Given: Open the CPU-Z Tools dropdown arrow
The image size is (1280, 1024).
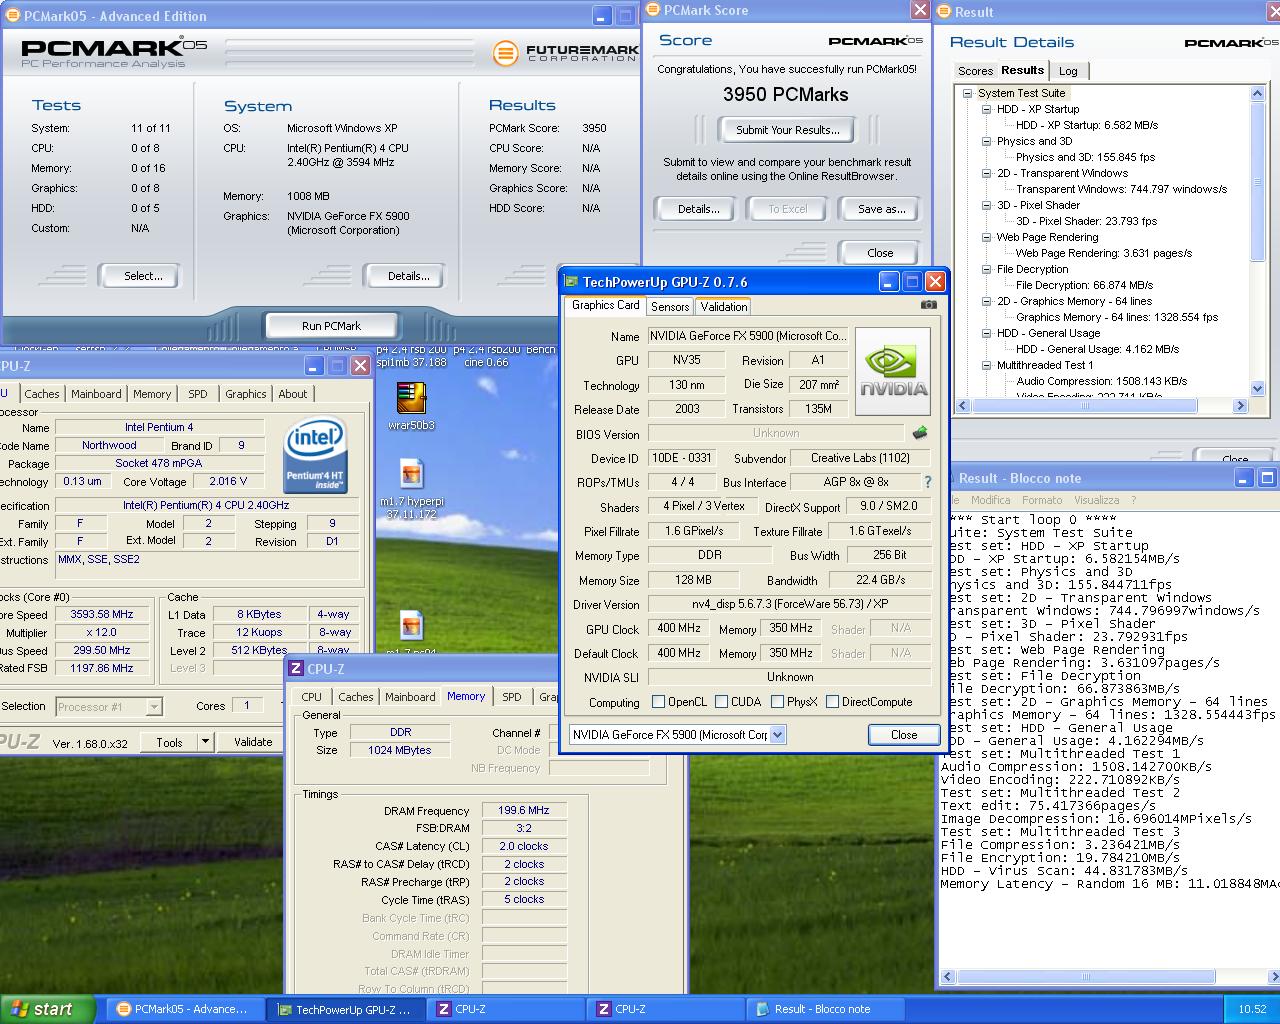Looking at the screenshot, I should (205, 741).
